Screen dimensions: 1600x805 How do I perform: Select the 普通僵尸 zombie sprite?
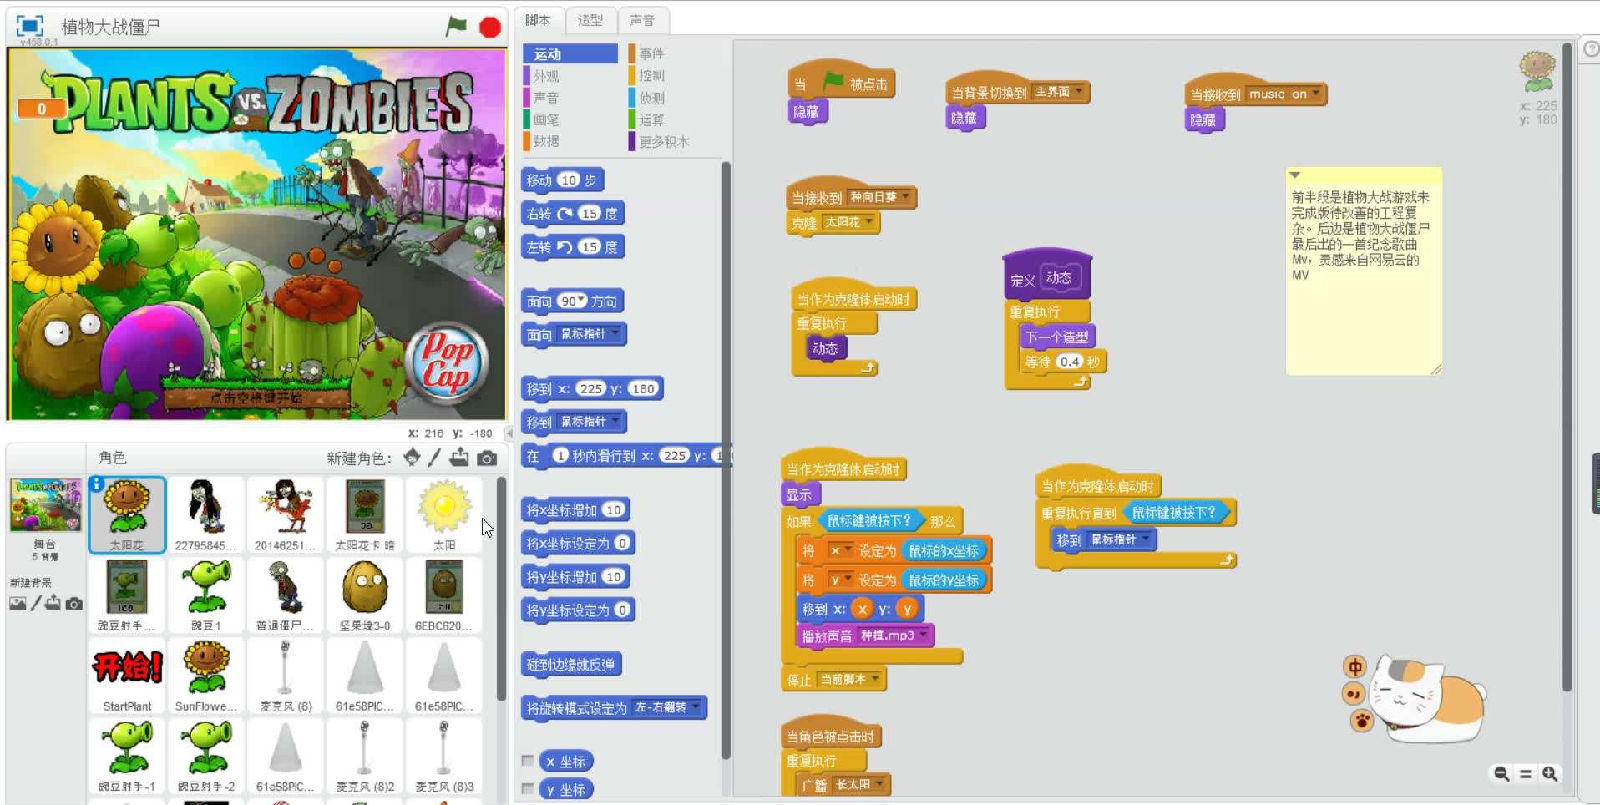286,594
